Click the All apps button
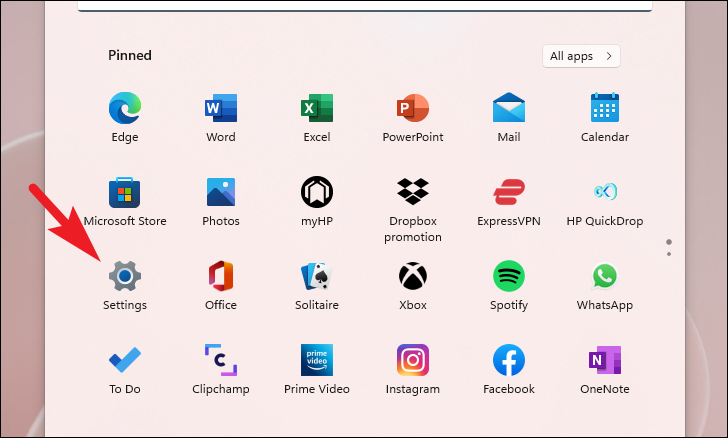The width and height of the screenshot is (728, 438). [x=581, y=56]
